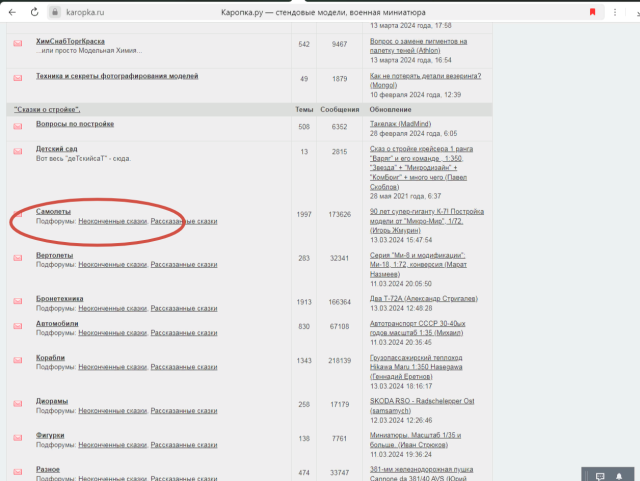This screenshot has width=640, height=481.
Task: Go to Неоконченные сказки under Автомобили
Action: pos(112,337)
